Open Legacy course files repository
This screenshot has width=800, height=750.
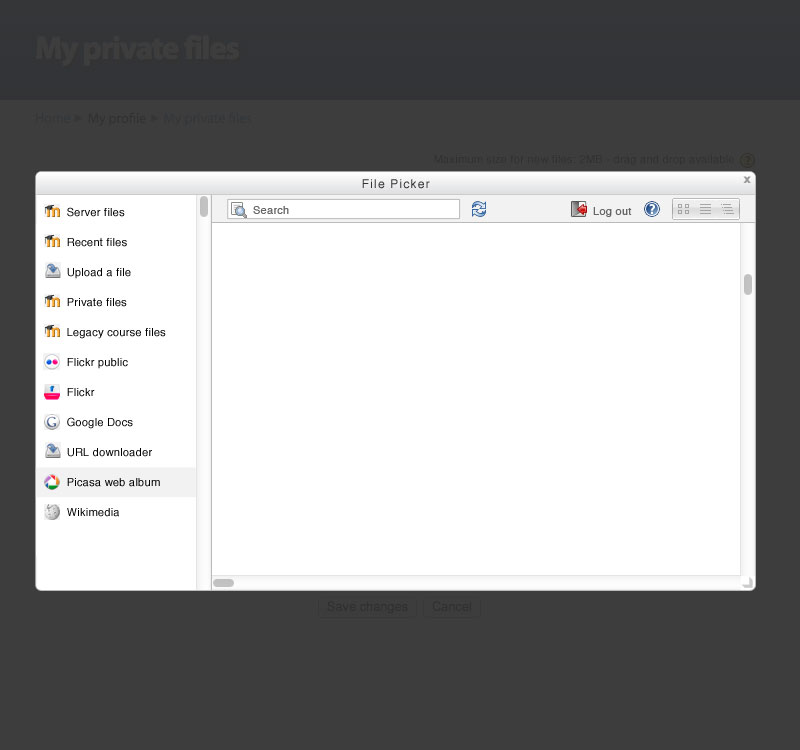pos(116,332)
